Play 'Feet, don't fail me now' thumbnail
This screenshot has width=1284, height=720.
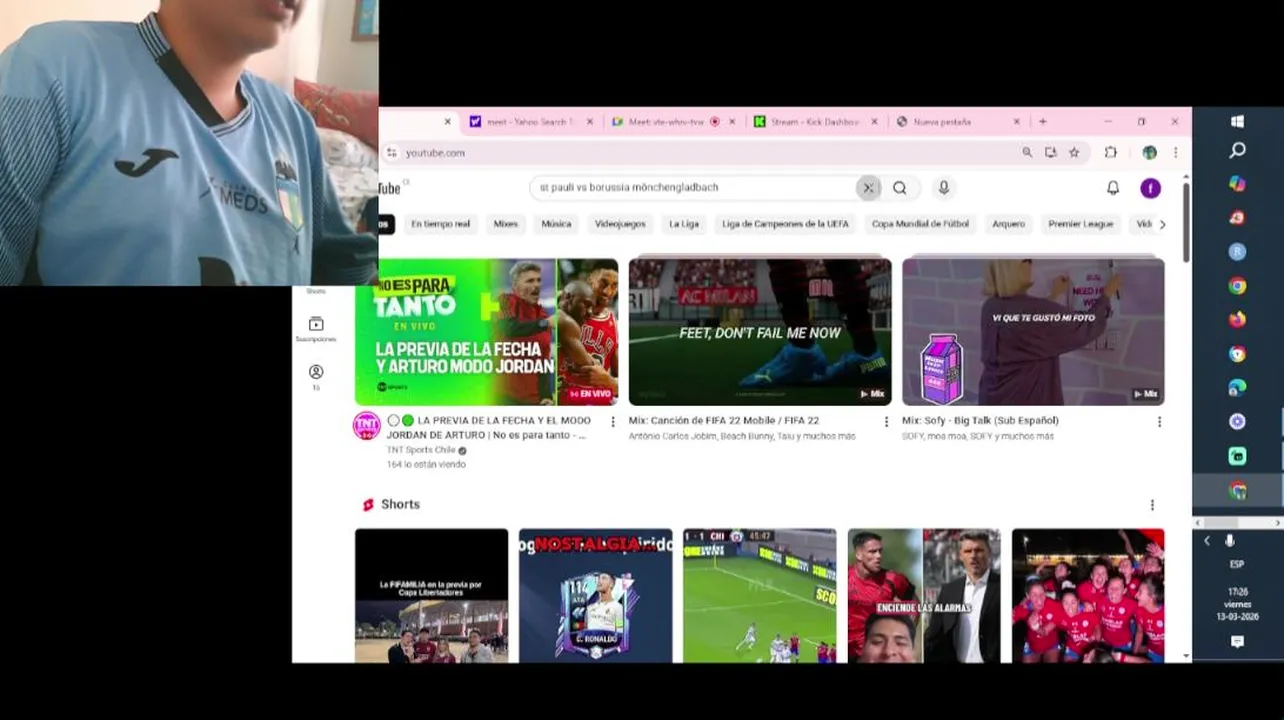click(x=760, y=332)
